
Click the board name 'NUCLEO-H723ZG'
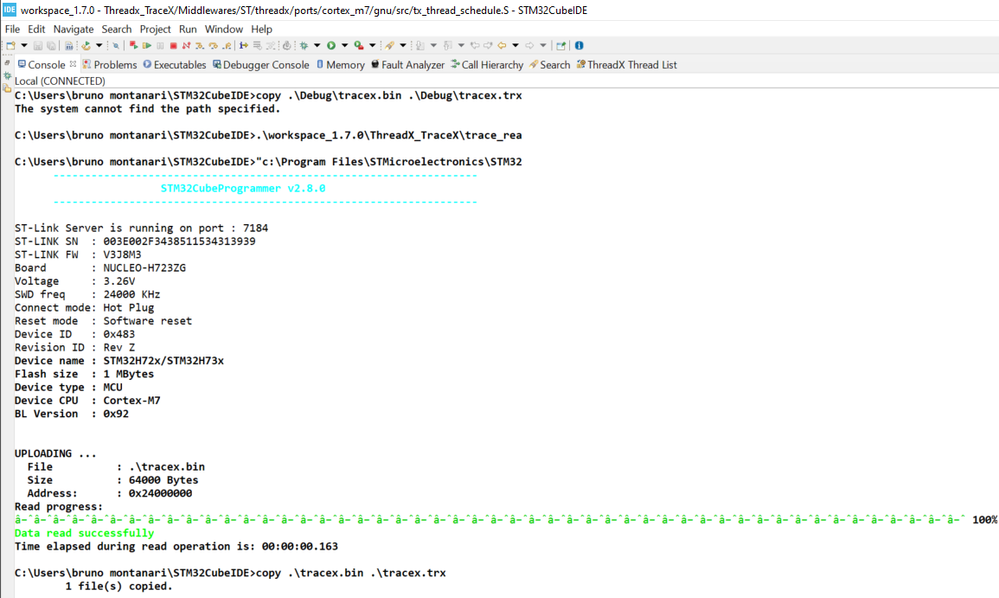click(145, 268)
